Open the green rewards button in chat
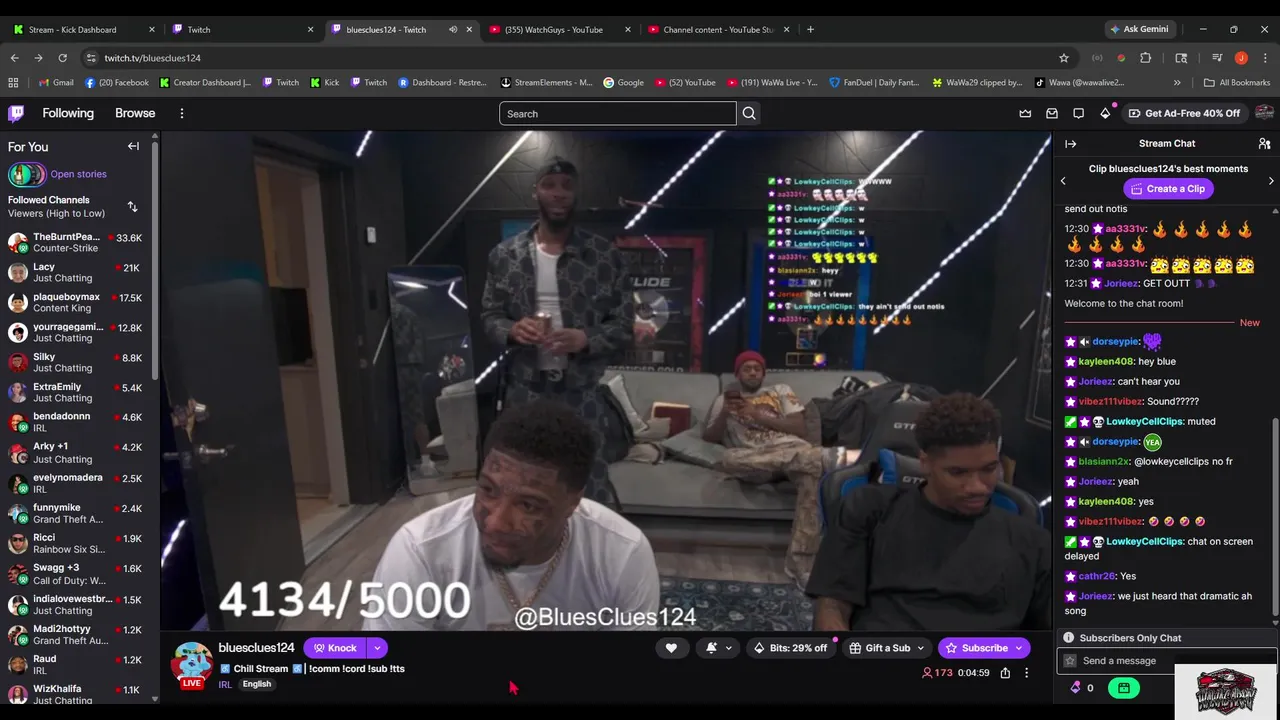1280x720 pixels. (x=1124, y=688)
